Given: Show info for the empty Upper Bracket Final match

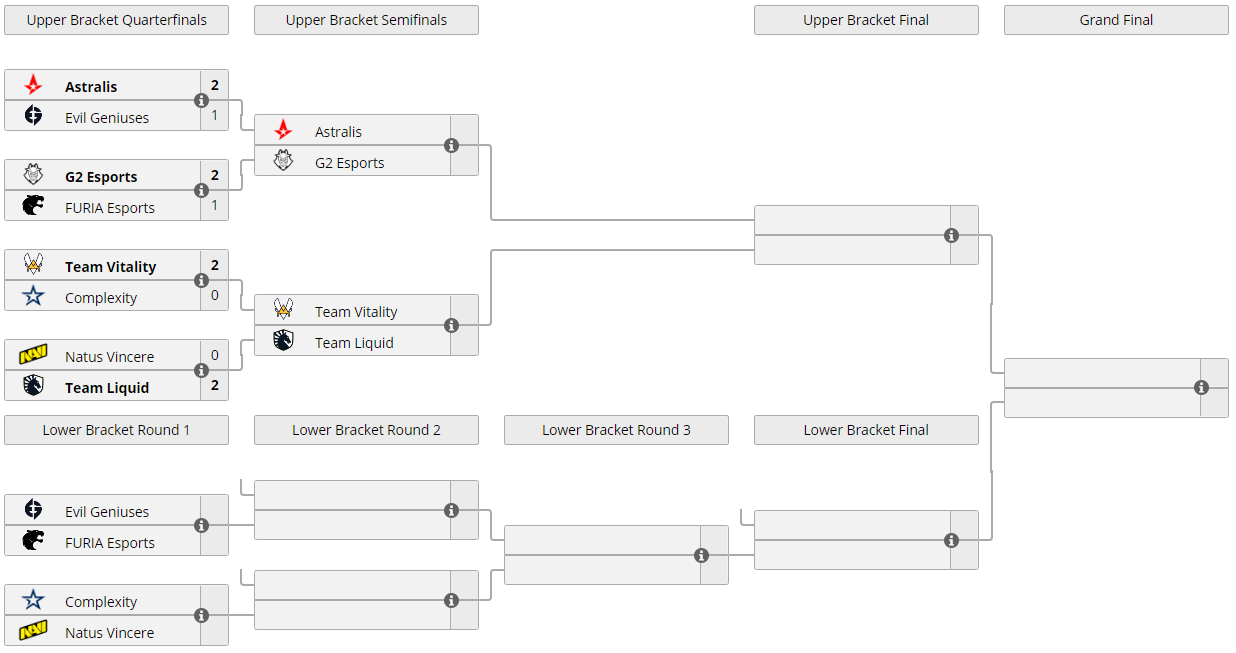Looking at the screenshot, I should coord(951,236).
